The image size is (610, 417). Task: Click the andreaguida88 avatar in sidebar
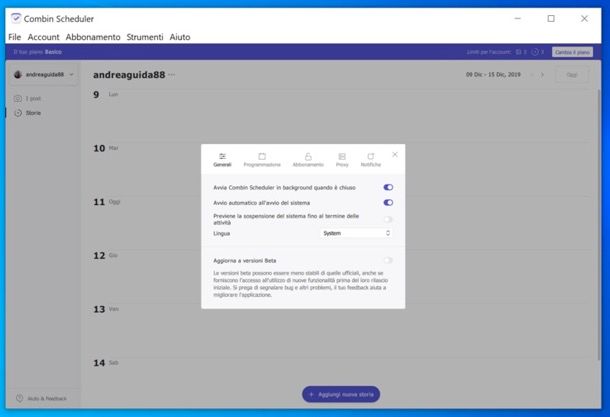coord(18,74)
